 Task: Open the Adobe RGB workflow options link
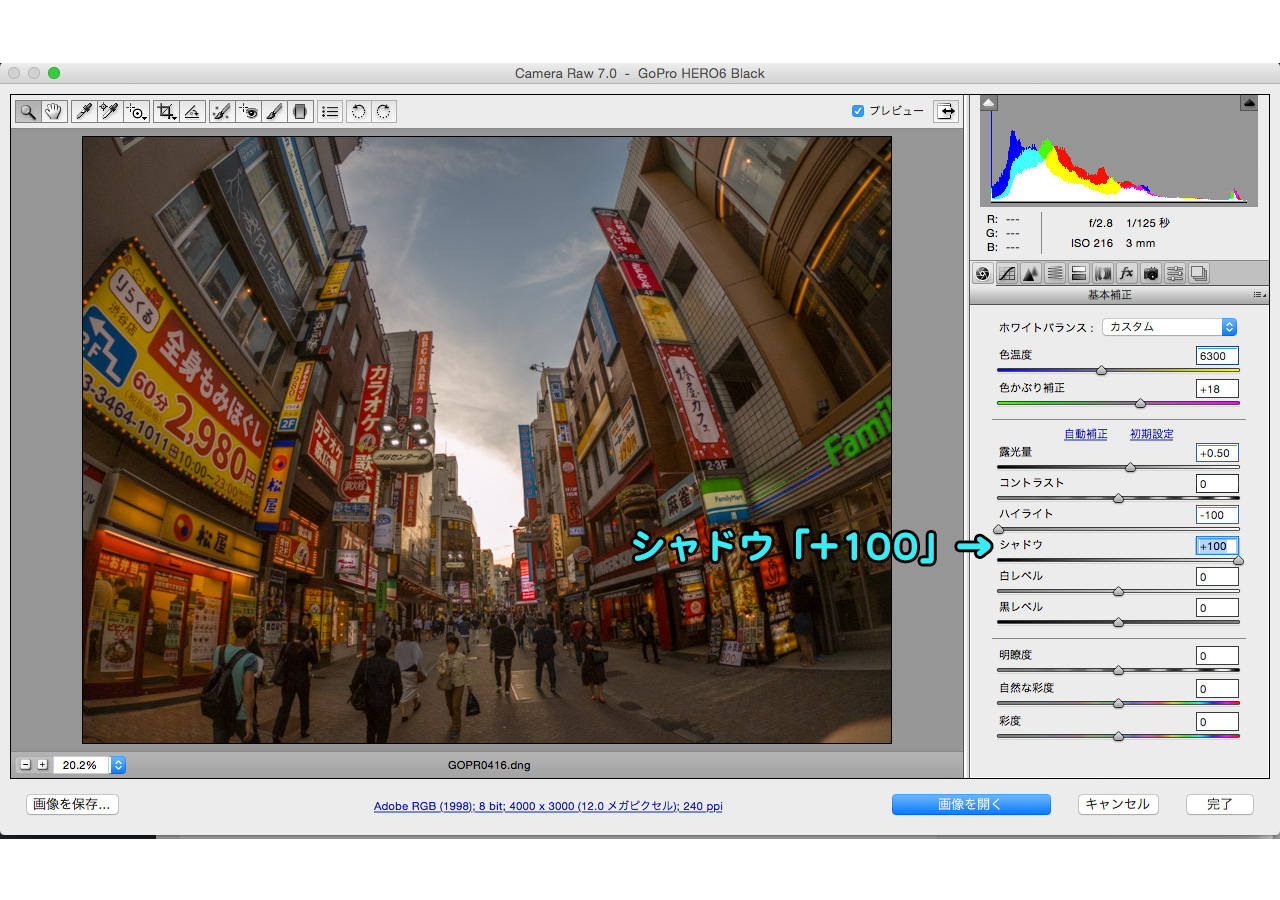tap(548, 806)
